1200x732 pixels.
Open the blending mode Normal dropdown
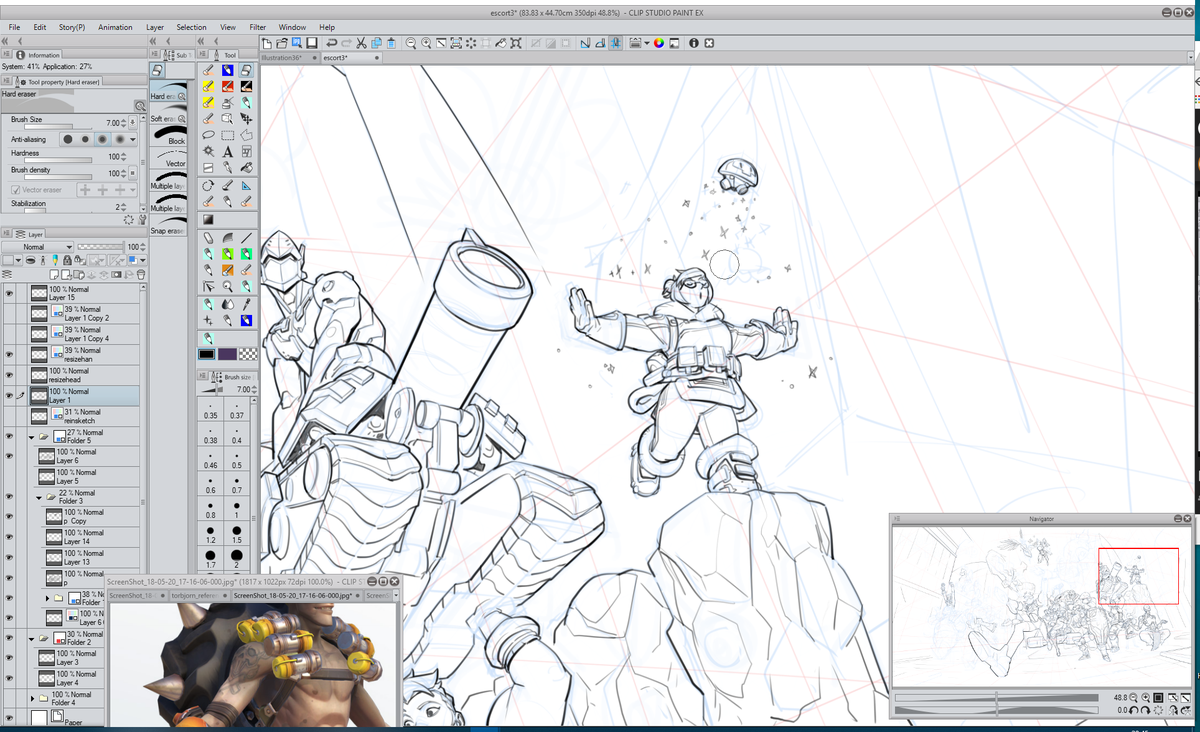tap(38, 247)
